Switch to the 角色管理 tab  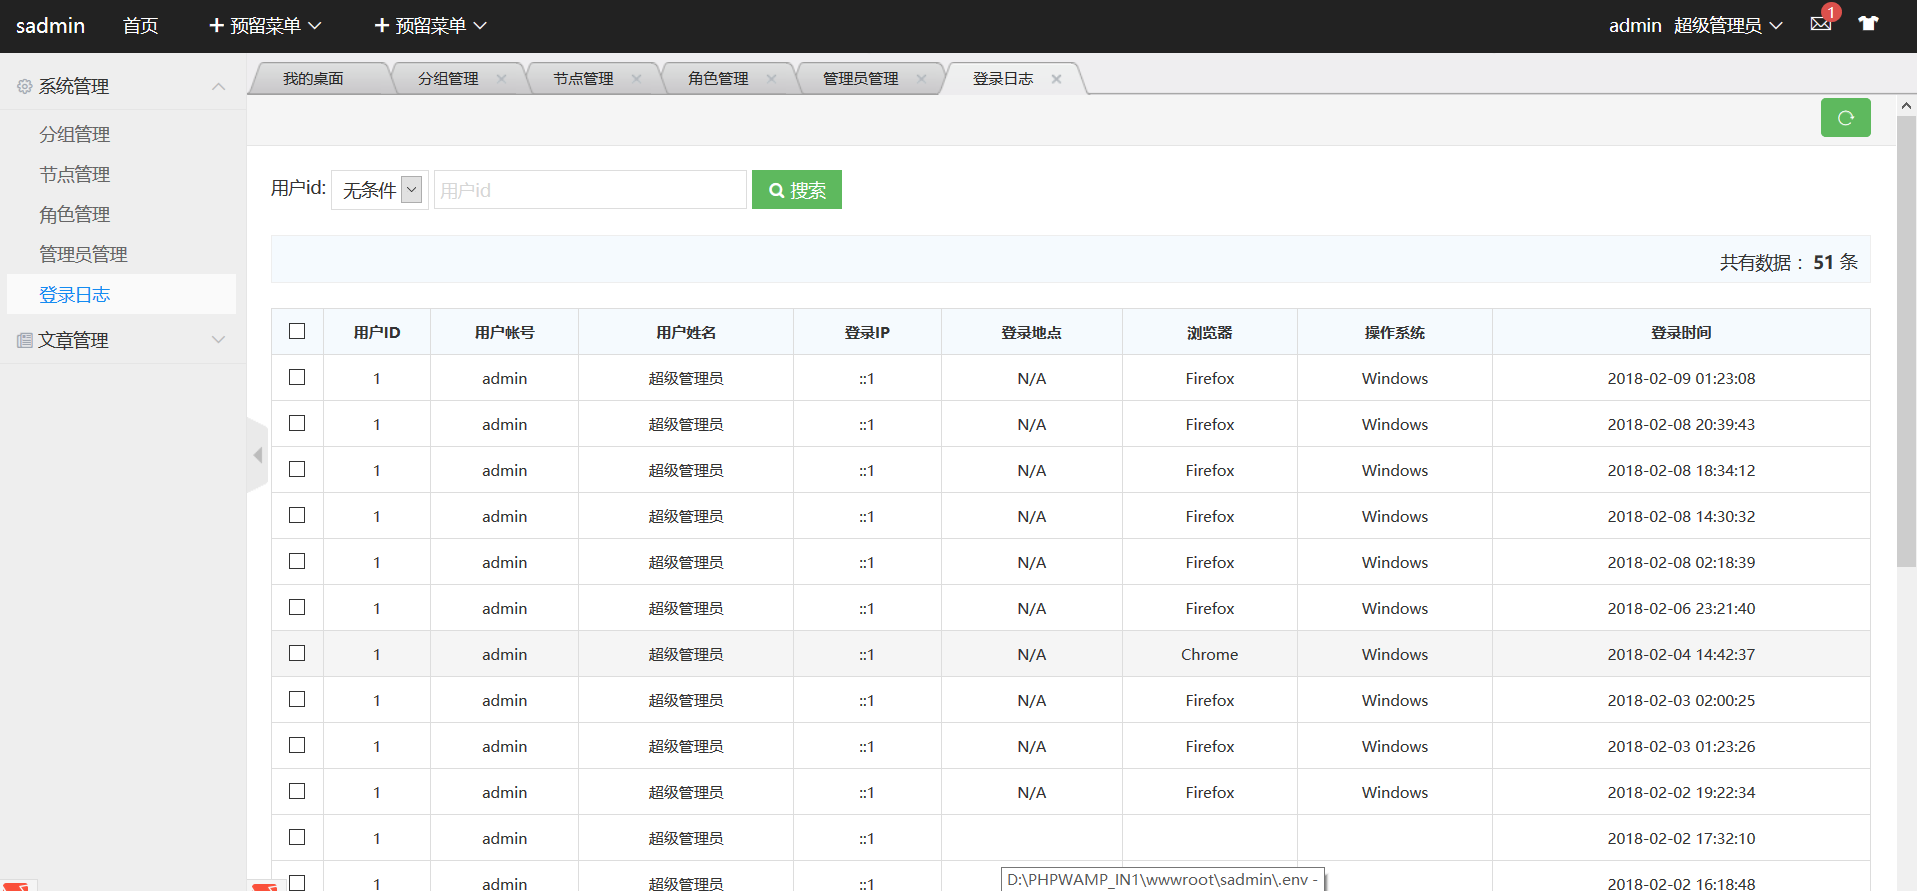(x=718, y=79)
